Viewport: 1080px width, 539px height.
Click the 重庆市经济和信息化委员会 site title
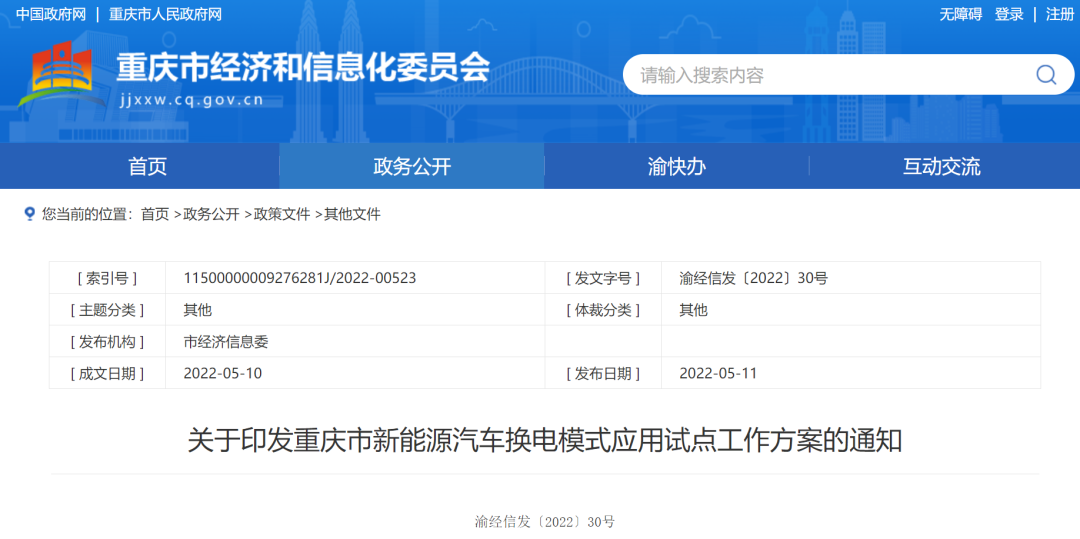(303, 67)
